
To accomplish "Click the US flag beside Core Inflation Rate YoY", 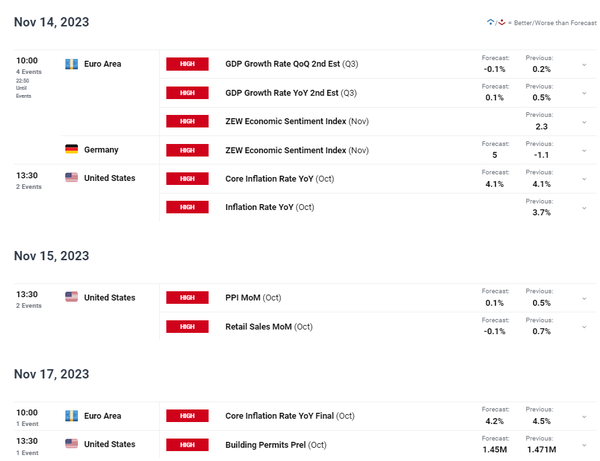I will [x=71, y=178].
